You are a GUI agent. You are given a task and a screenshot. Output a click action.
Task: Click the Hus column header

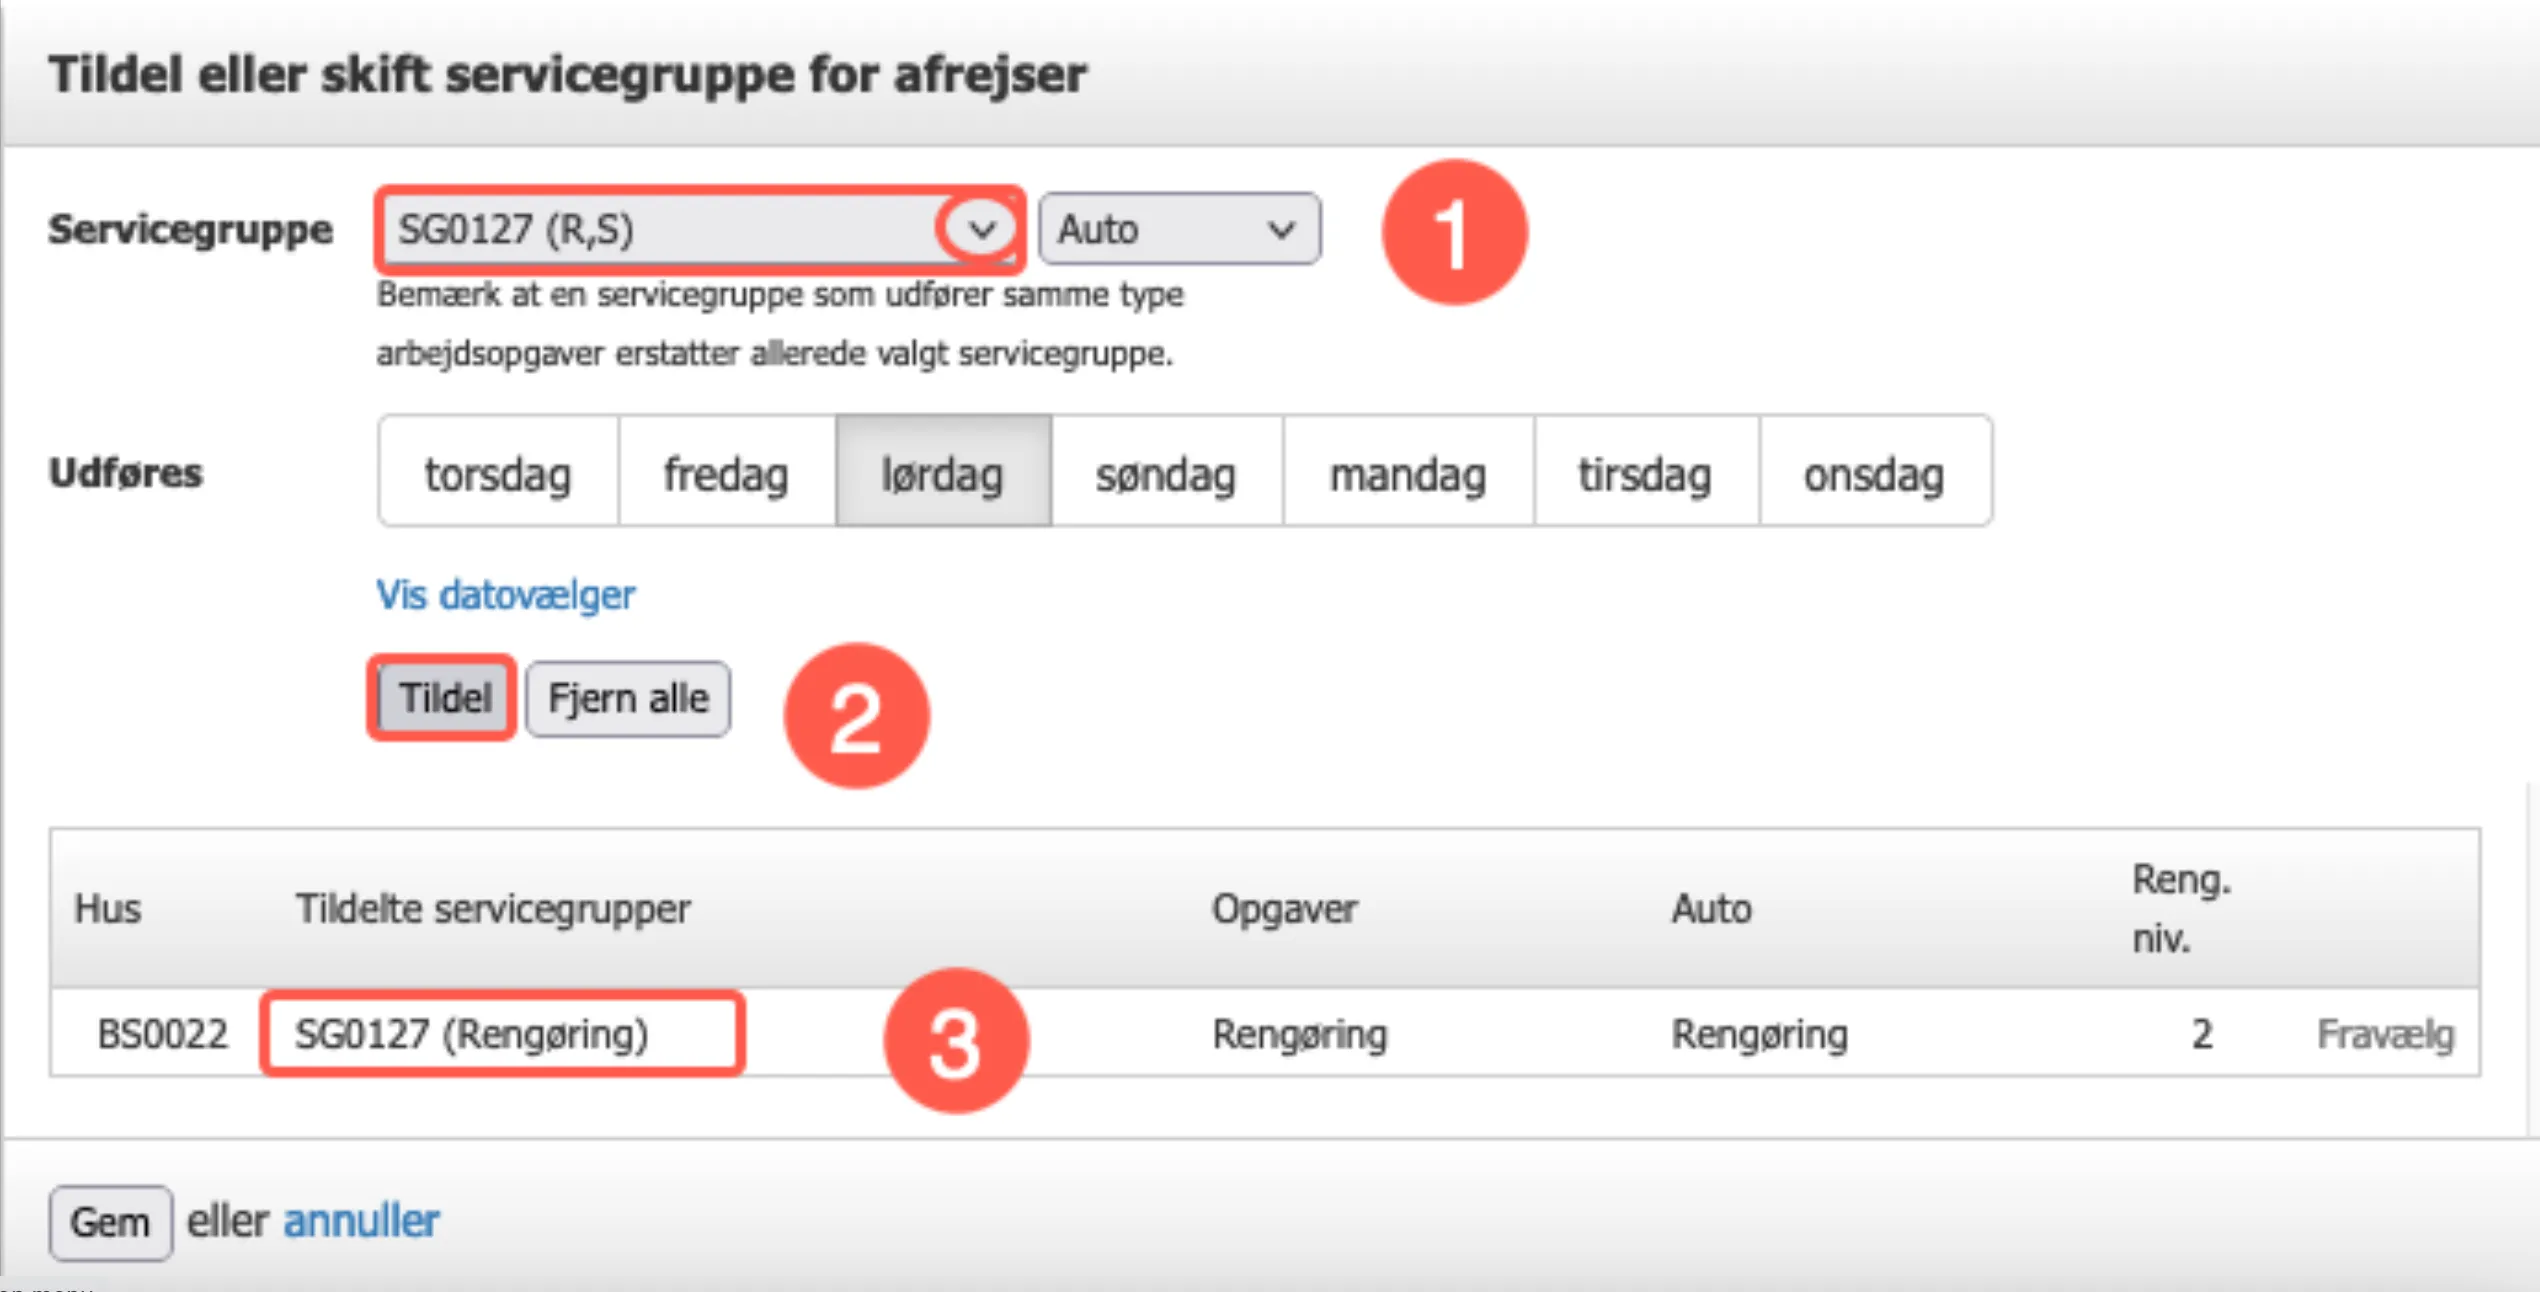[108, 908]
